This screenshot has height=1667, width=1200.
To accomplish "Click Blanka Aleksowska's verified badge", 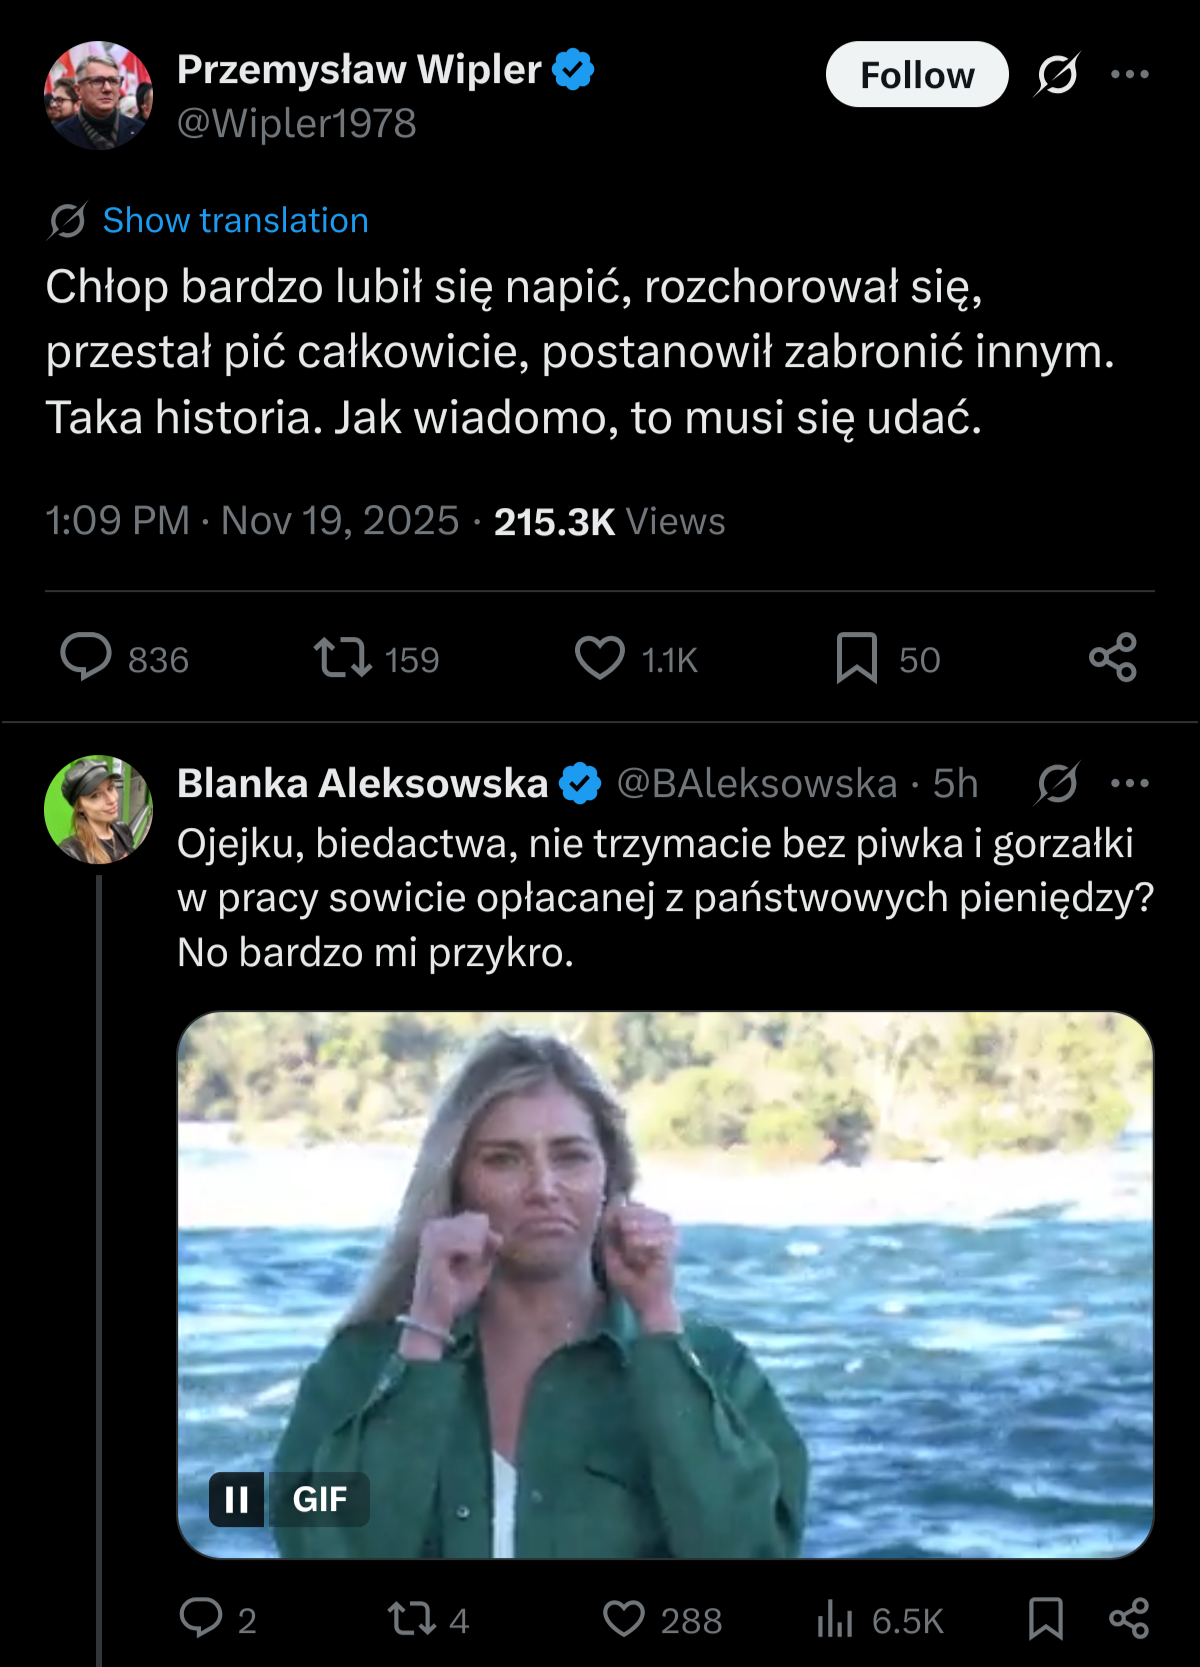I will pyautogui.click(x=581, y=785).
